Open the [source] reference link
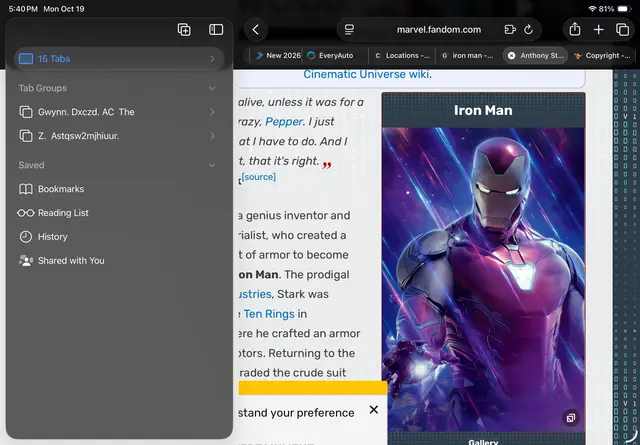Screen dimensions: 640x445 click(258, 177)
